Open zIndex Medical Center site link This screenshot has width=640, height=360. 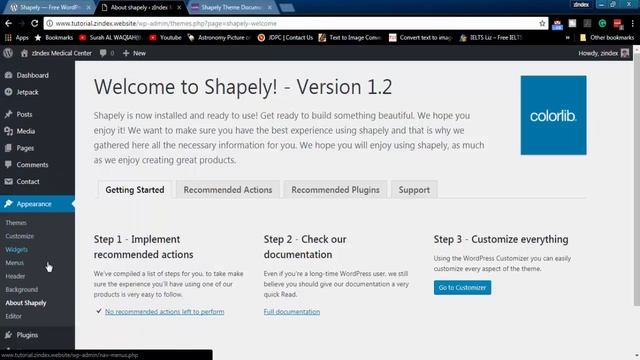click(x=56, y=53)
